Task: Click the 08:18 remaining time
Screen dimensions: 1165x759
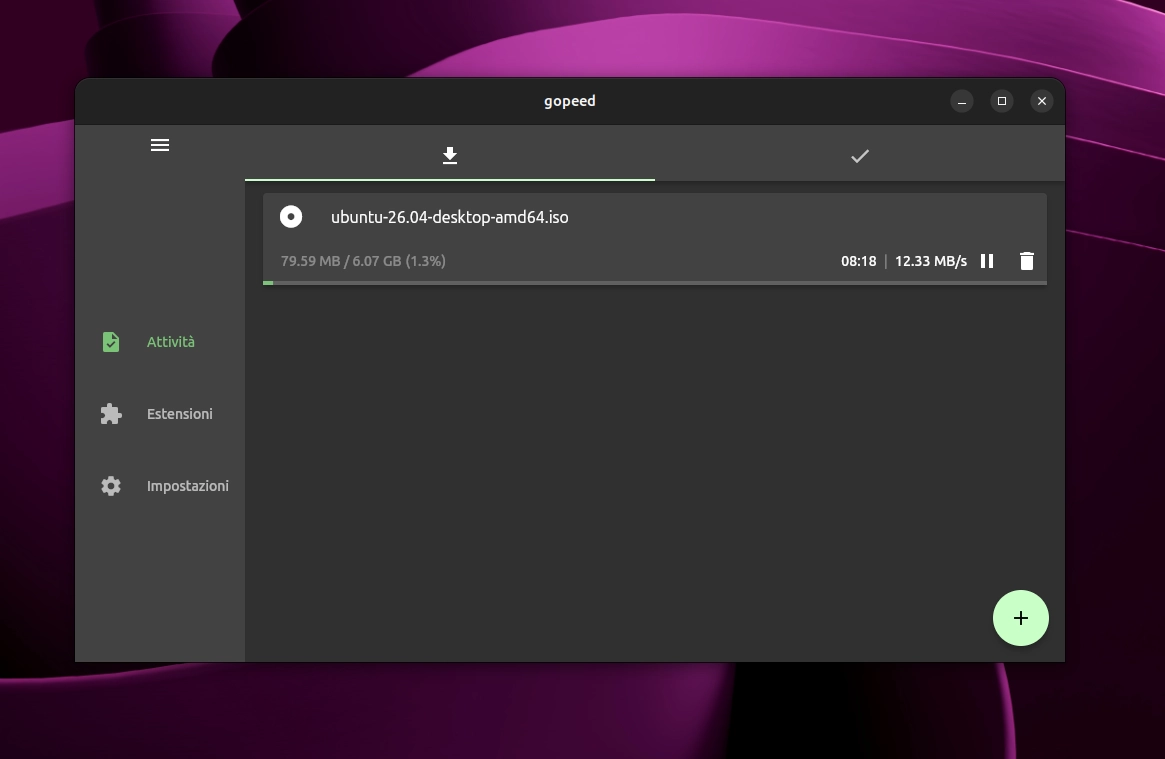Action: click(x=858, y=261)
